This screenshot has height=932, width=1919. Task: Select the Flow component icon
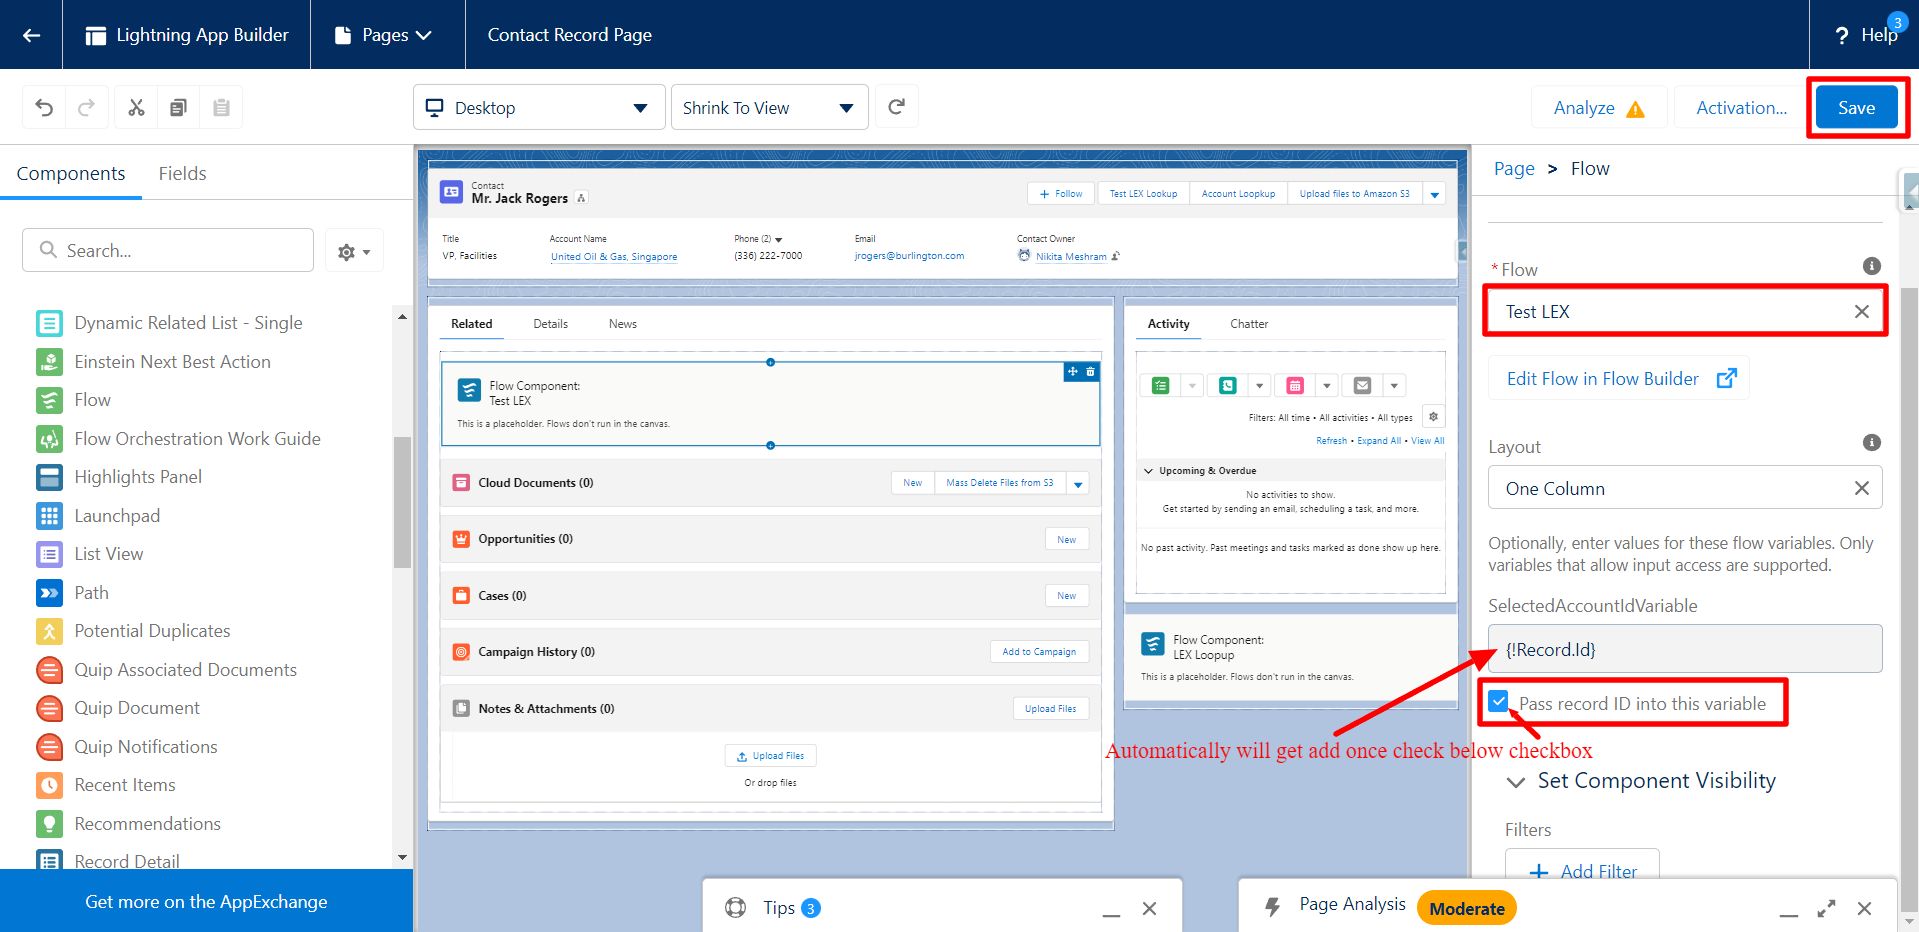click(x=49, y=400)
